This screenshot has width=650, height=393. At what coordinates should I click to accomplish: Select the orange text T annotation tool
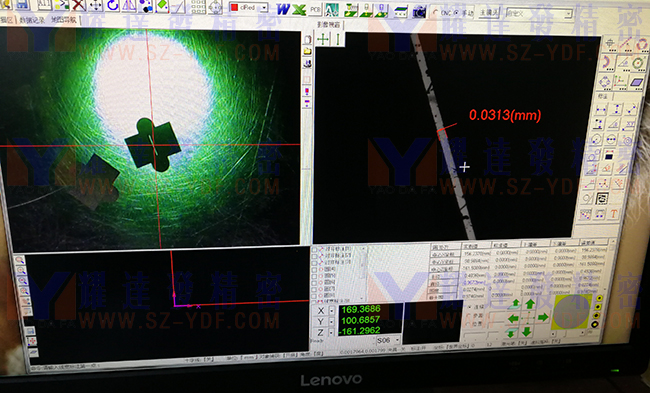(614, 214)
